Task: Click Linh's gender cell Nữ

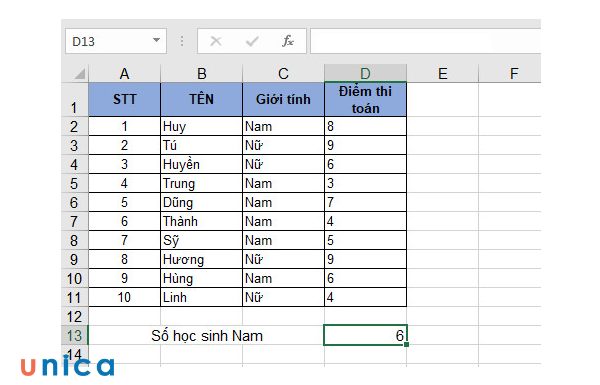Action: (283, 297)
